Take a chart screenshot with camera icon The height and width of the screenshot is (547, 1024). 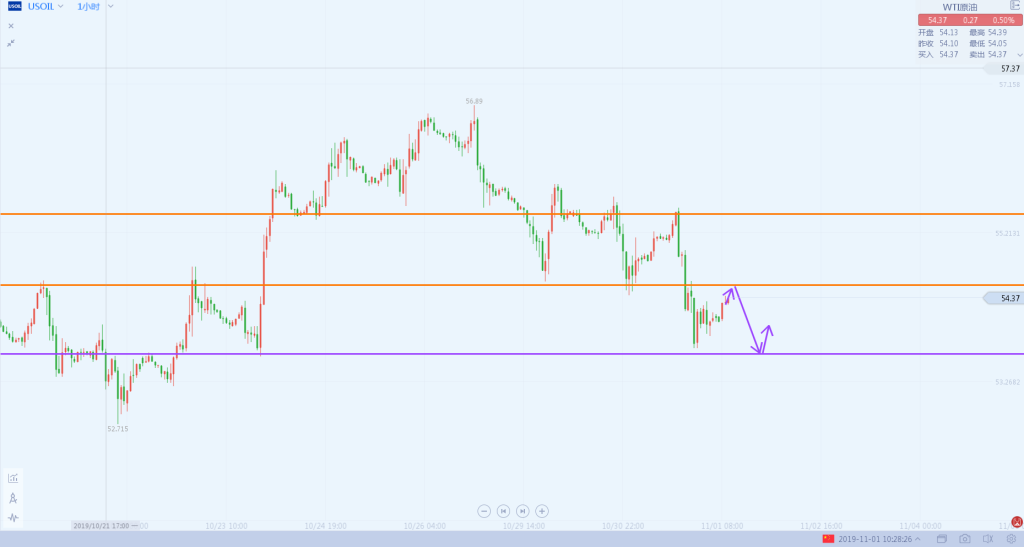pos(965,539)
